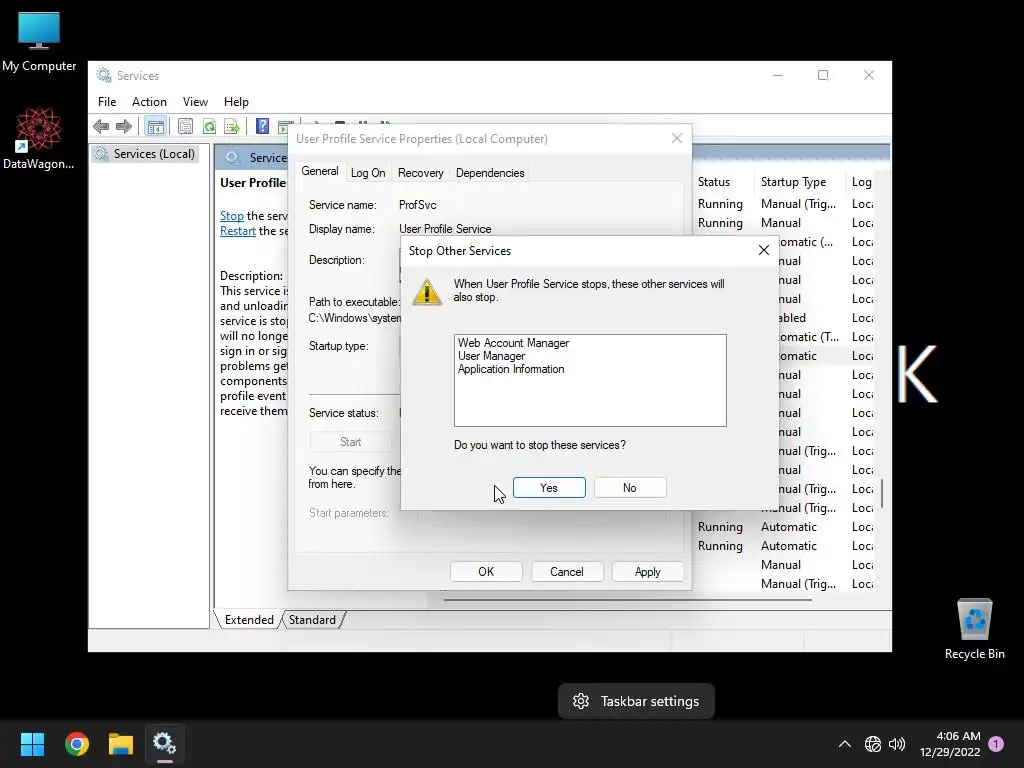
Task: Launch Google Chrome from the taskbar
Action: (76, 744)
